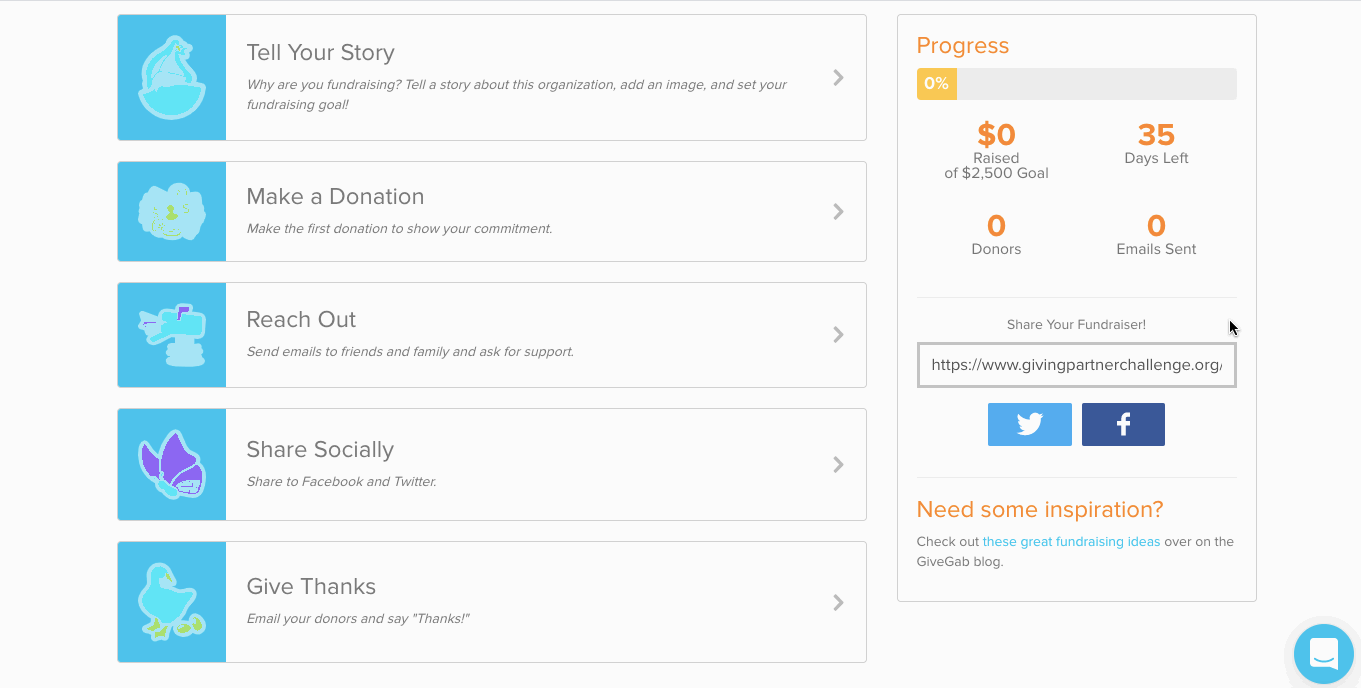1361x688 pixels.
Task: Select the Reach Out step title
Action: tap(301, 320)
